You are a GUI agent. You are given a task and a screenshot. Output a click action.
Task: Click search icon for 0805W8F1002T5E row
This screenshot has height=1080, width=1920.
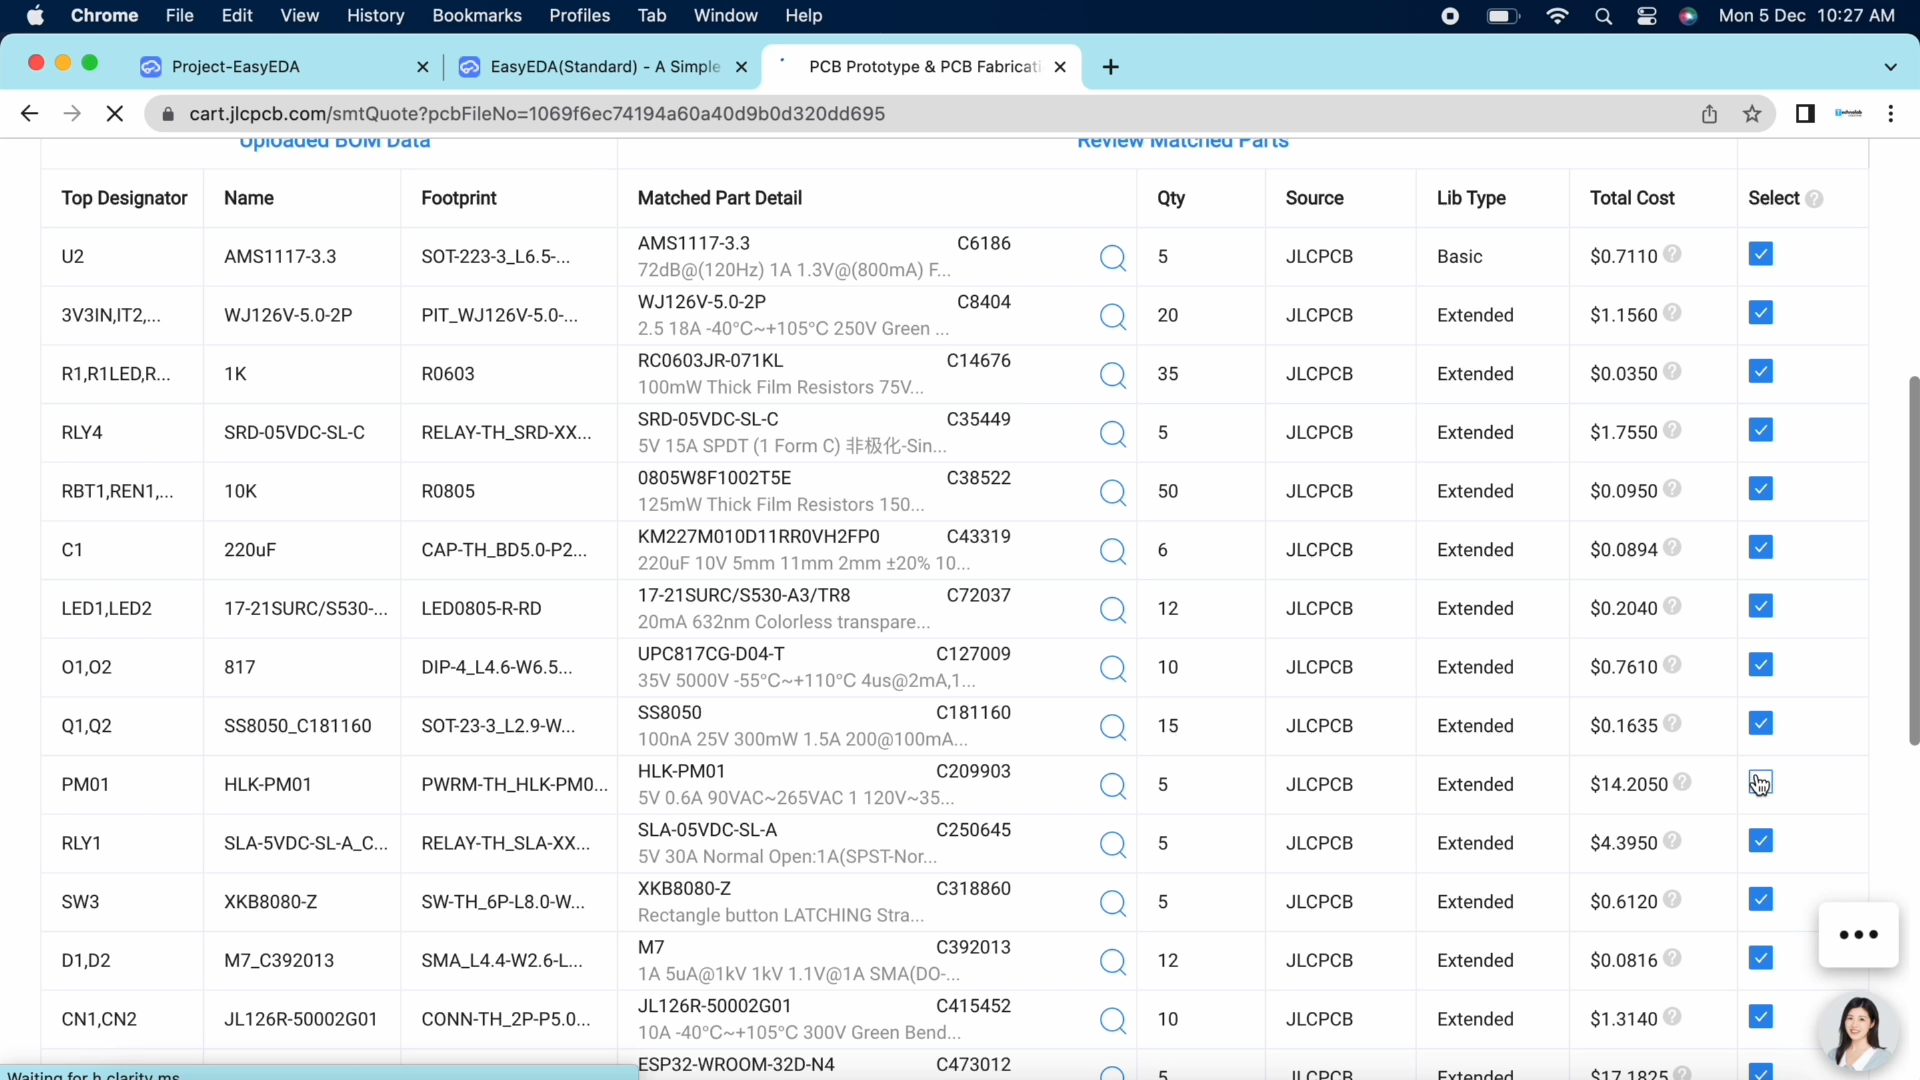pyautogui.click(x=1112, y=493)
